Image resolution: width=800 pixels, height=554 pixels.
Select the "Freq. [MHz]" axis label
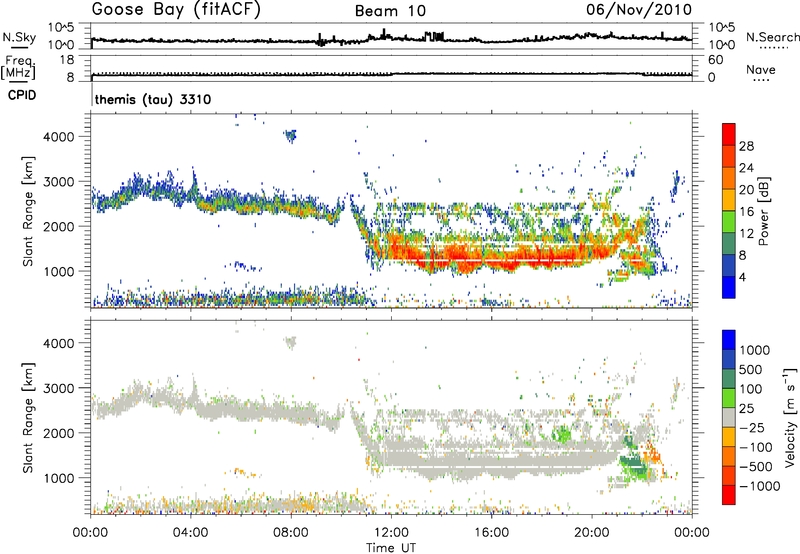[x=19, y=68]
